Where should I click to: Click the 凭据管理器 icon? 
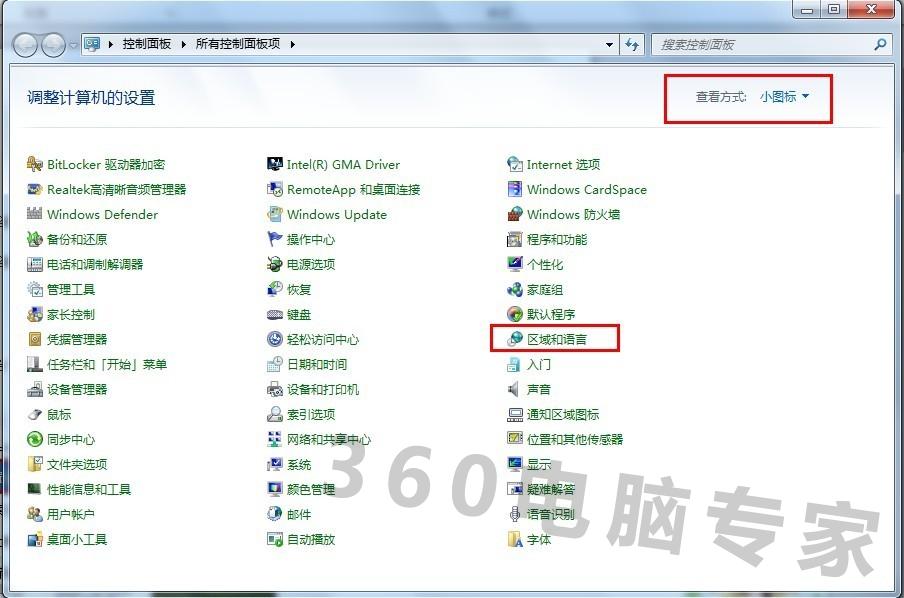point(35,339)
